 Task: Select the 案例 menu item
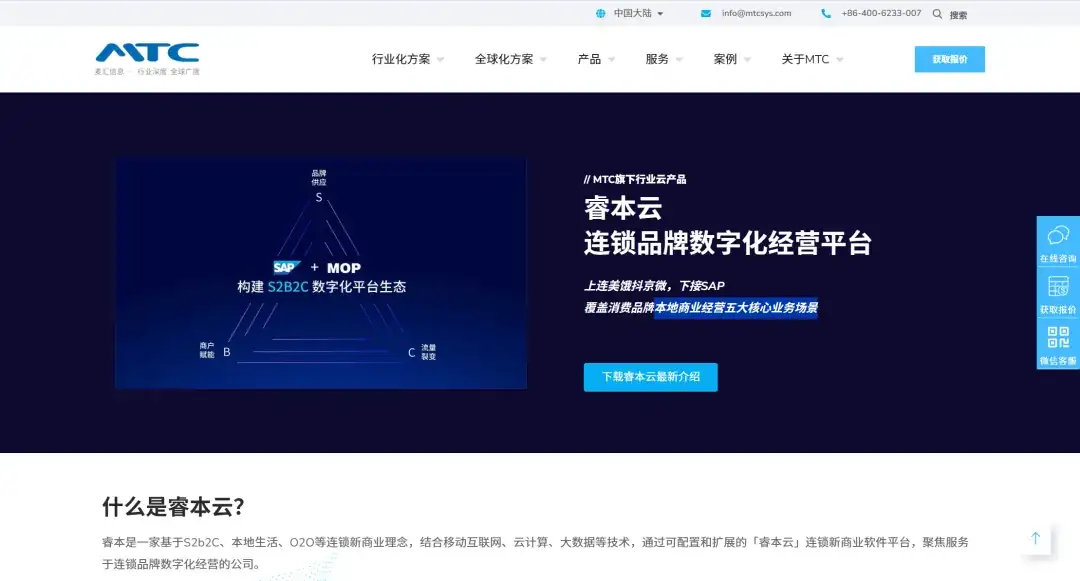727,59
